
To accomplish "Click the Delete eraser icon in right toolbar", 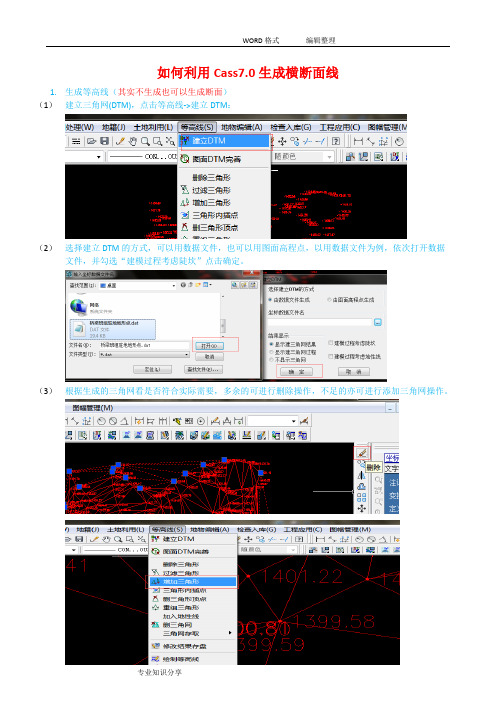I will pyautogui.click(x=362, y=453).
